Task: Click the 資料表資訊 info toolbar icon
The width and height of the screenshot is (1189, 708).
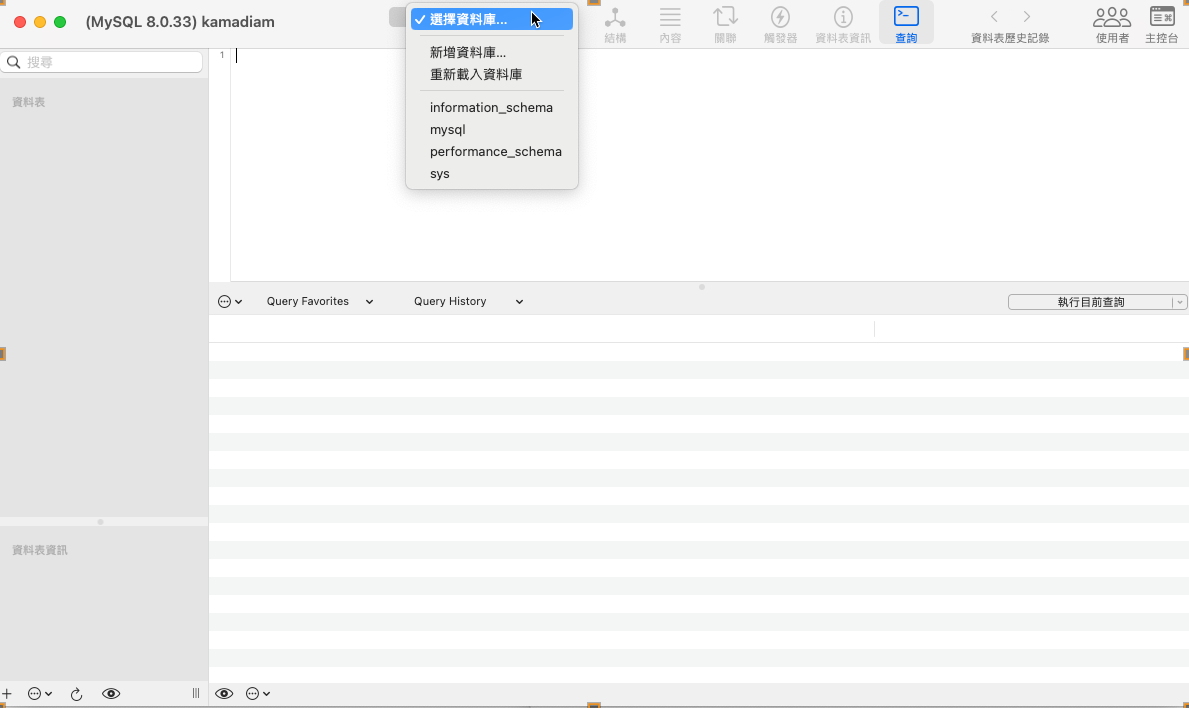Action: (x=843, y=24)
